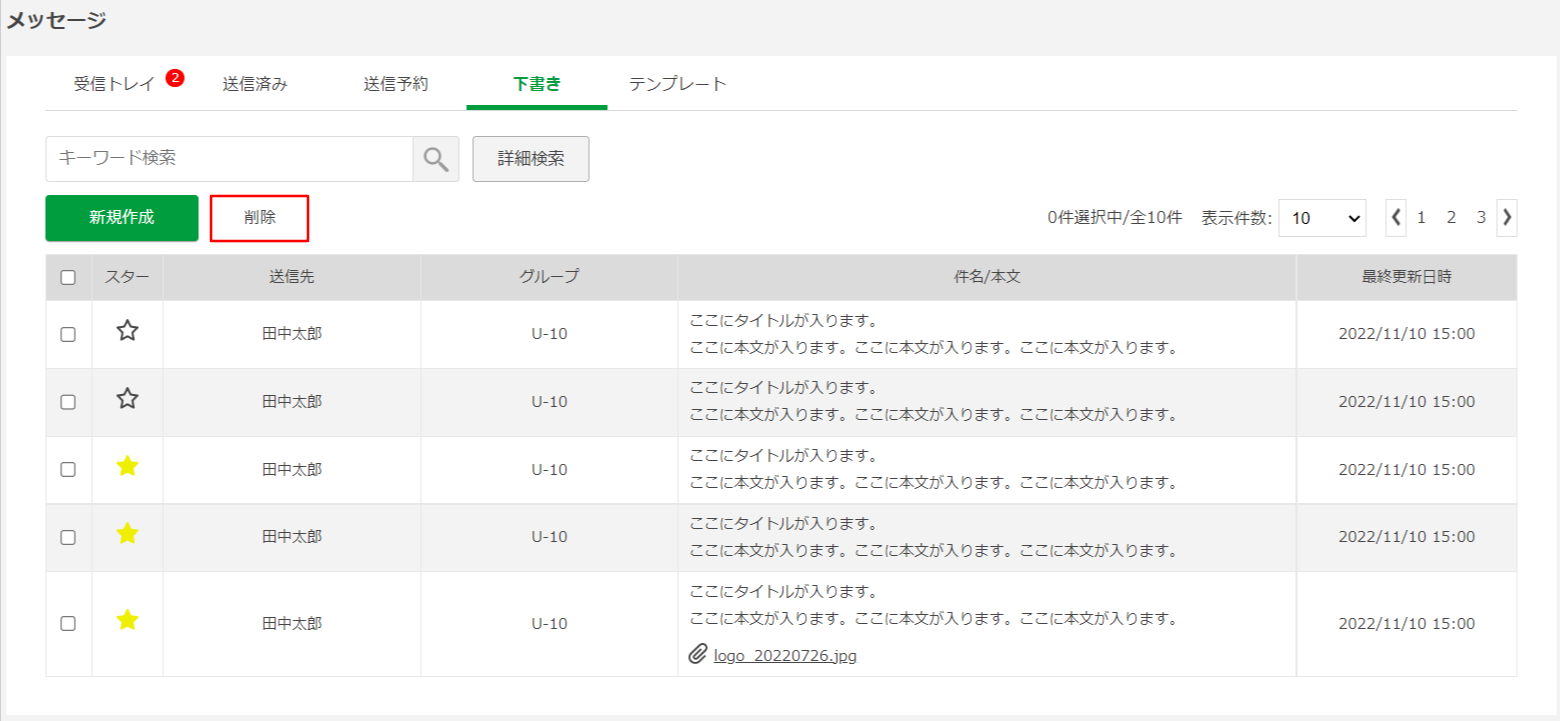Tick the select-all checkbox in table header
This screenshot has width=1560, height=721.
68,278
